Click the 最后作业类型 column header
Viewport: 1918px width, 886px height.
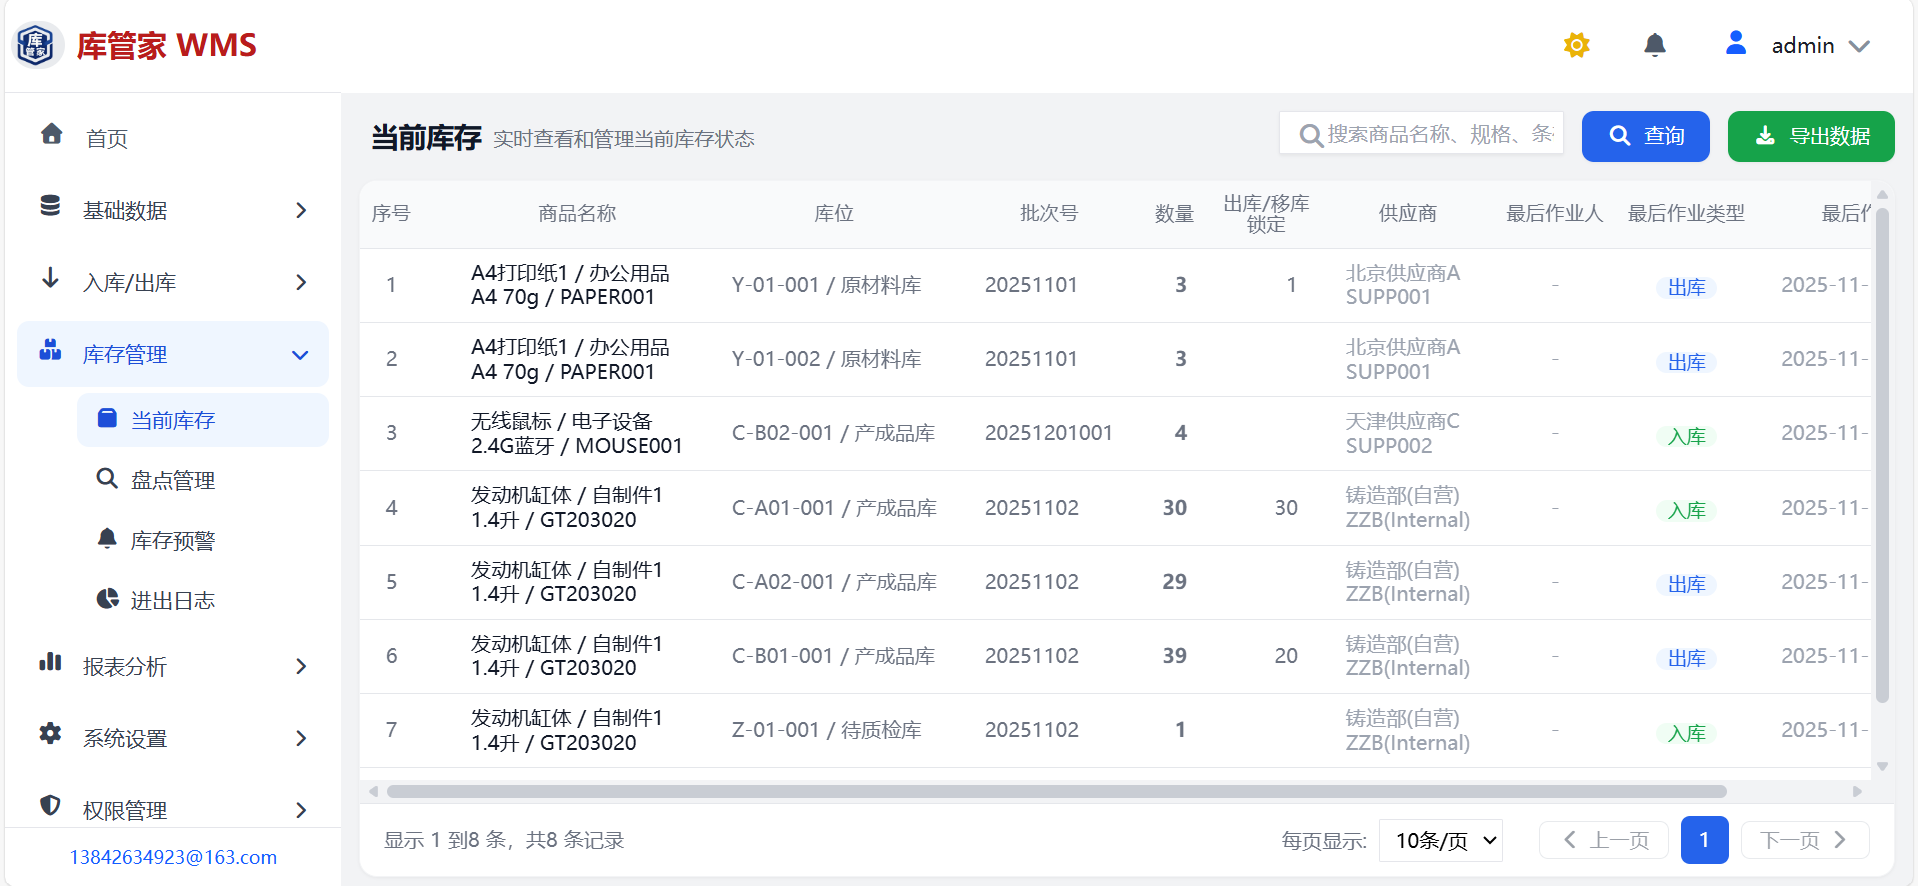coord(1686,213)
